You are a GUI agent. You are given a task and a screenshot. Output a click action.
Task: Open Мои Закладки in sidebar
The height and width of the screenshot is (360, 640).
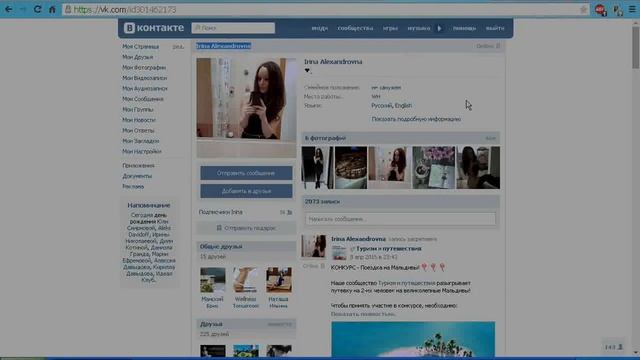pos(141,141)
